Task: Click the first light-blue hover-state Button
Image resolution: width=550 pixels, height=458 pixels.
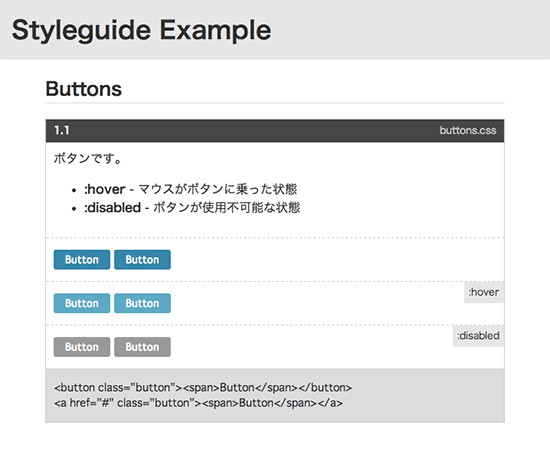Action: pyautogui.click(x=82, y=303)
